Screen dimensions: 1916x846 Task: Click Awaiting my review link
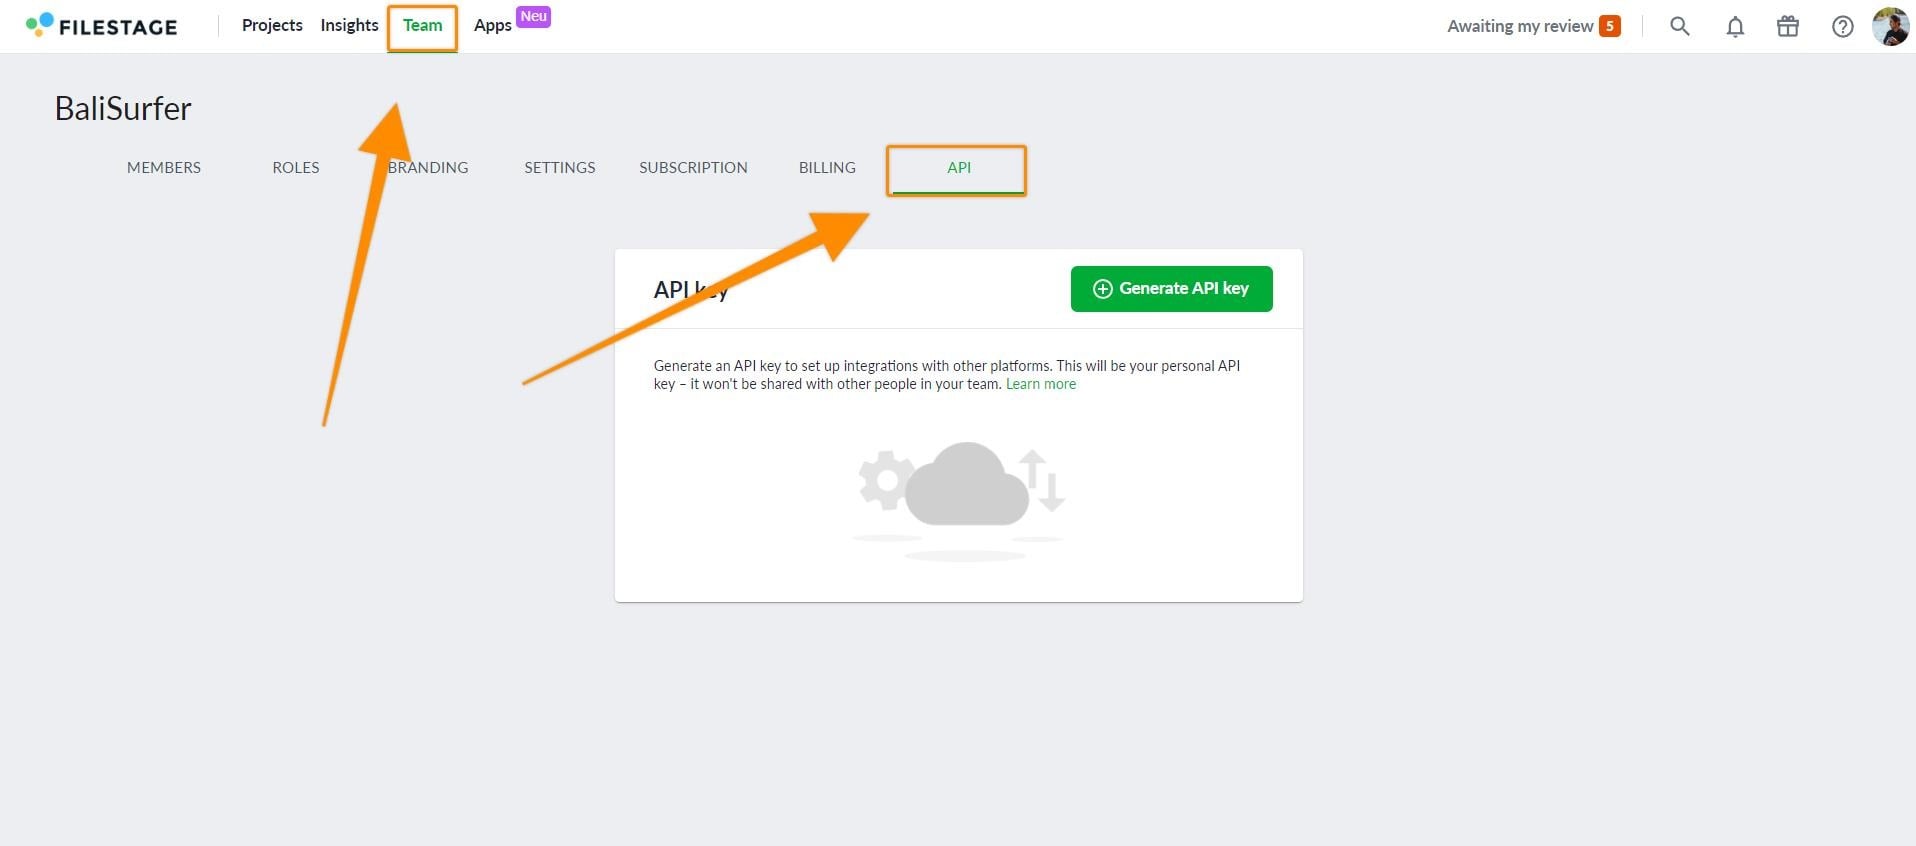pos(1520,26)
